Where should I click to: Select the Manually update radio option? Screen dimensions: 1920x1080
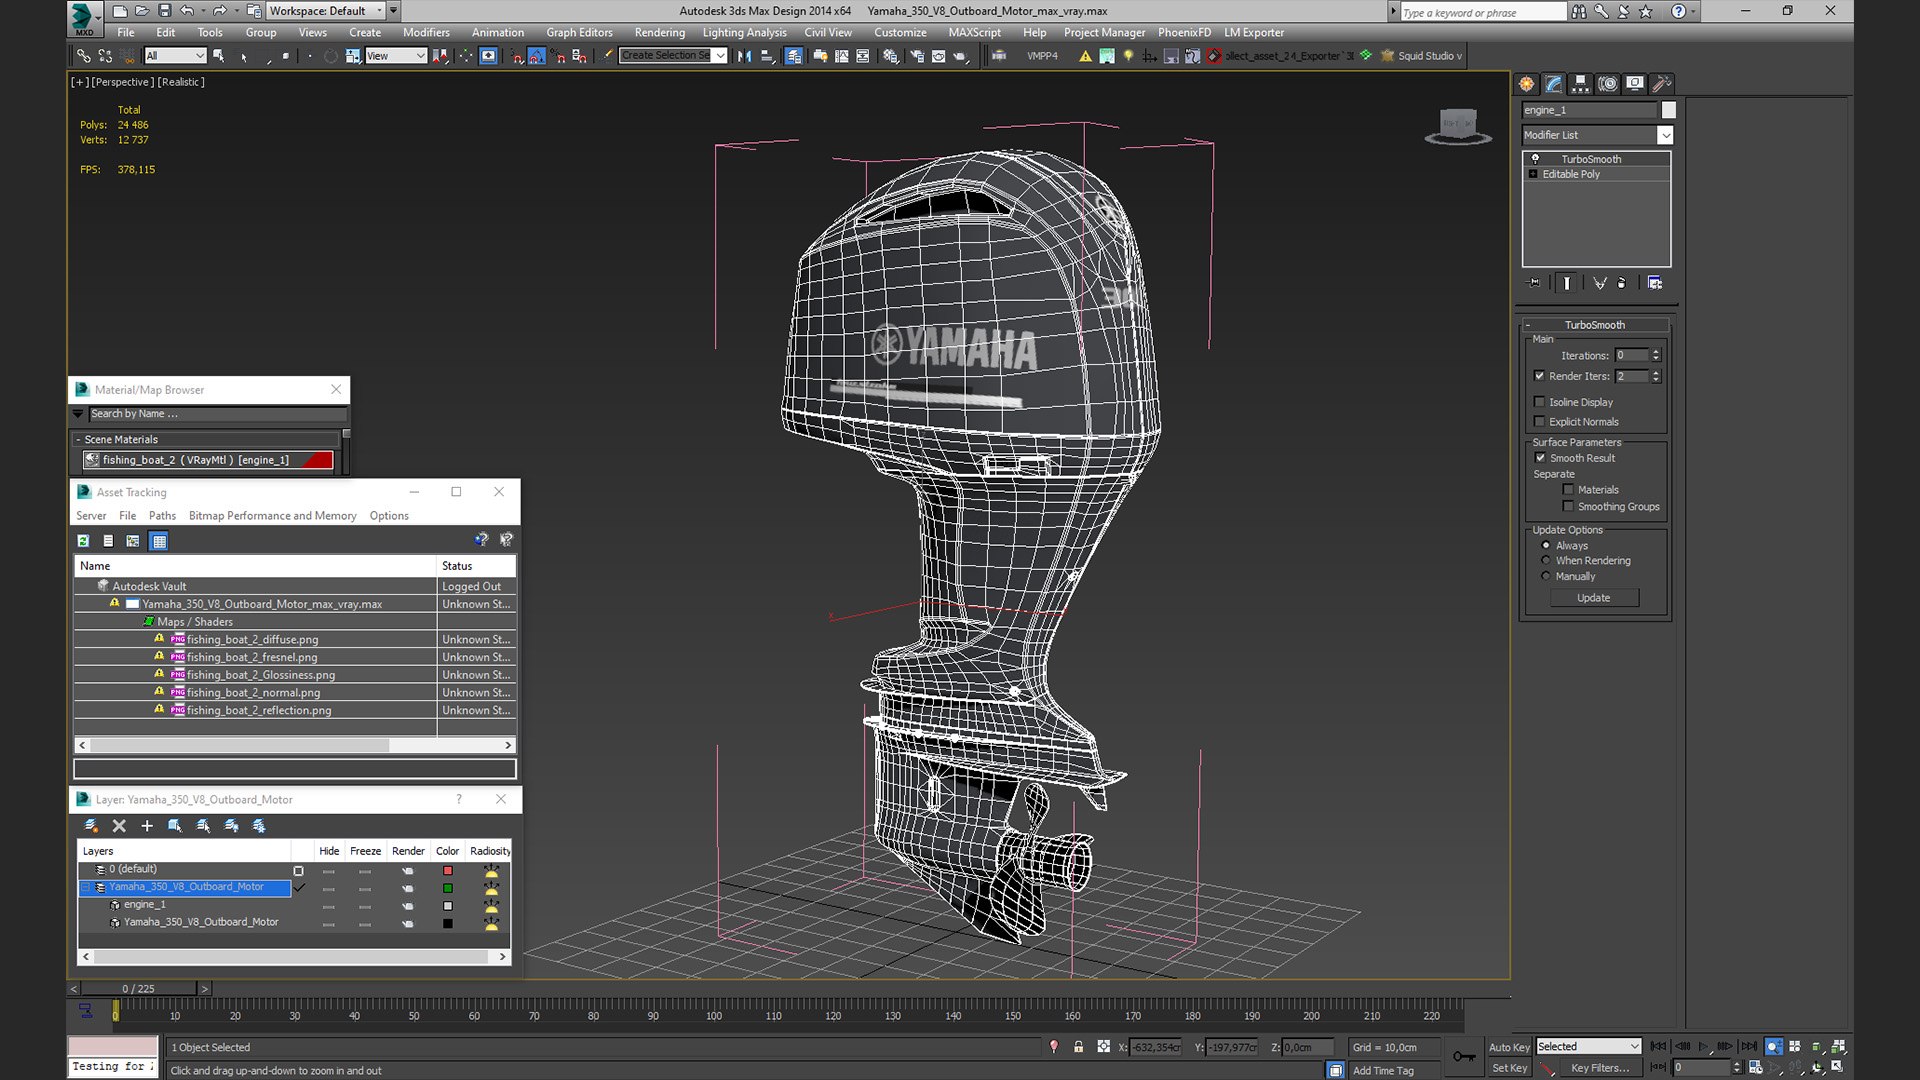click(1546, 577)
